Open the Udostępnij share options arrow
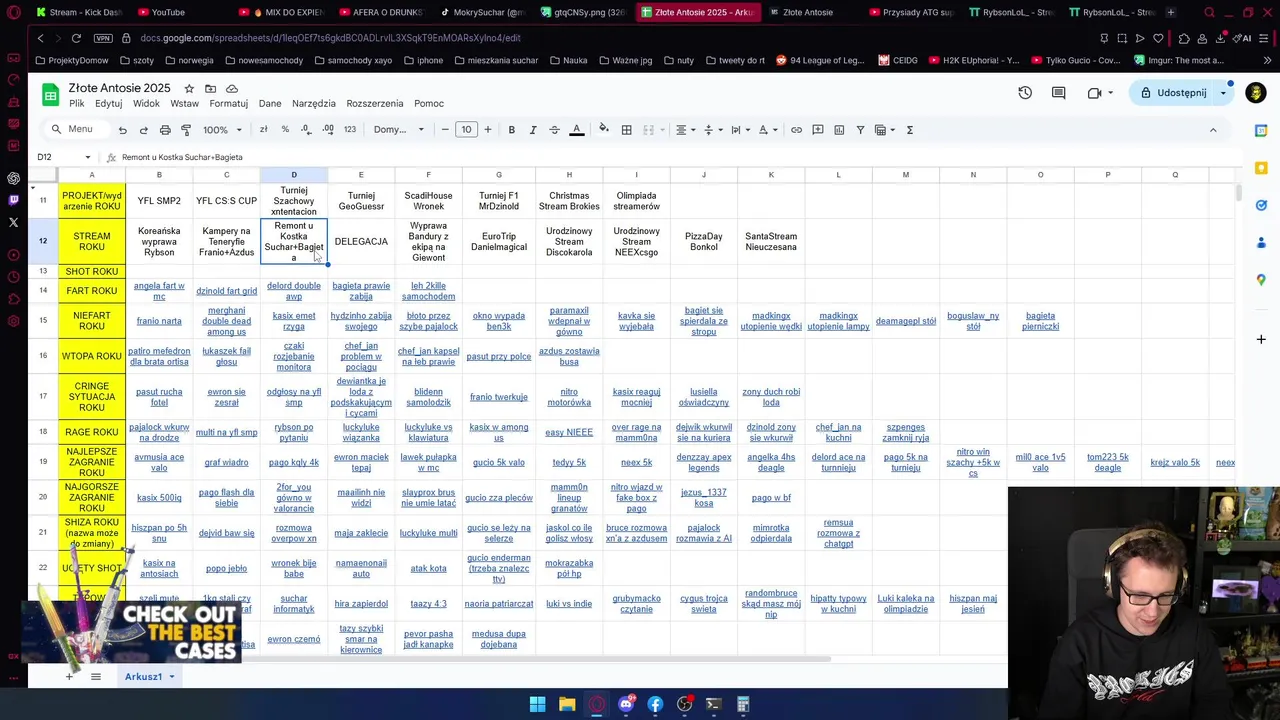 [x=1223, y=93]
